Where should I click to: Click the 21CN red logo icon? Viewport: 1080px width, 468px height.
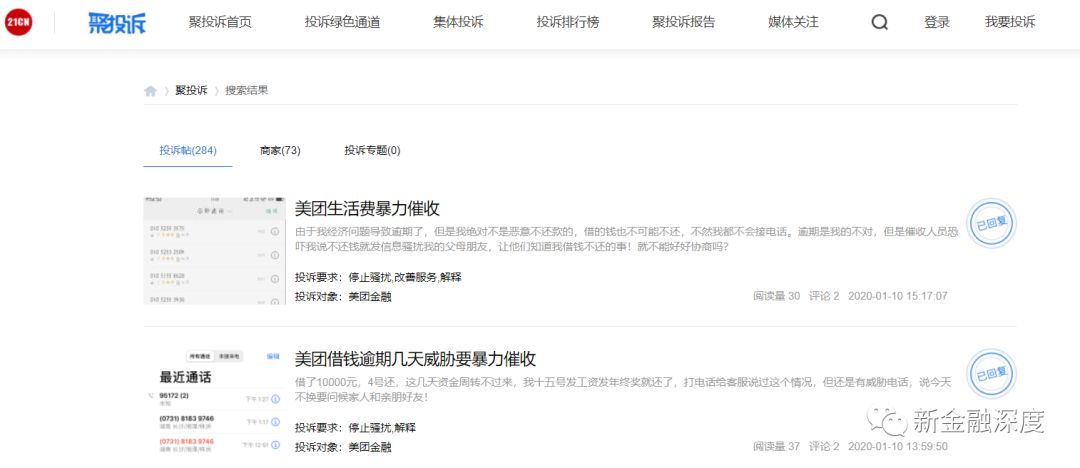19,22
